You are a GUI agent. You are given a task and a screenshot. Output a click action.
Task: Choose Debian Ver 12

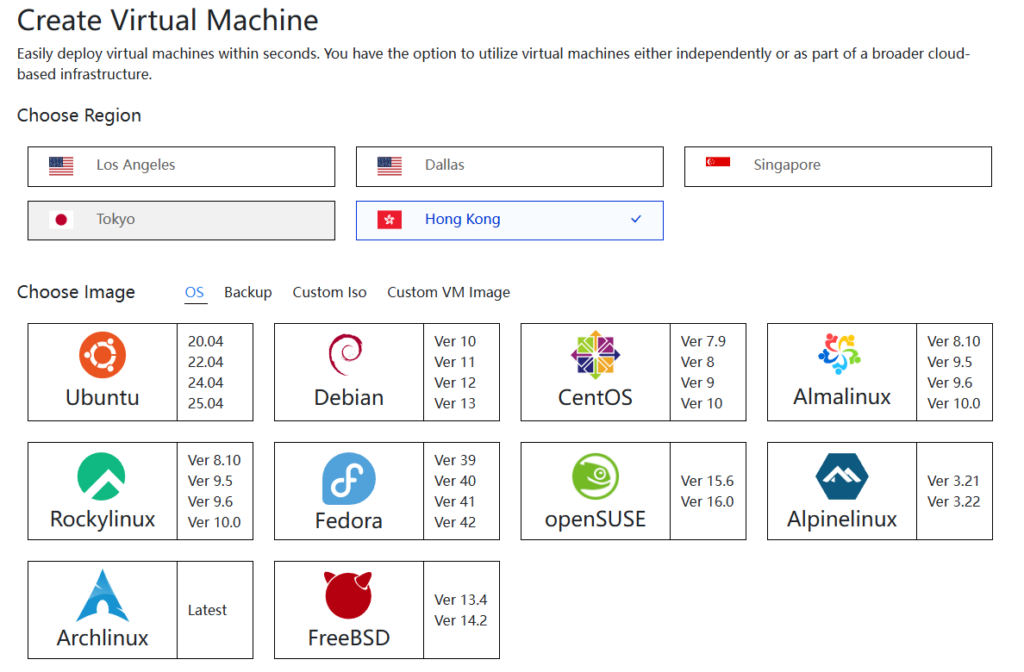click(455, 383)
